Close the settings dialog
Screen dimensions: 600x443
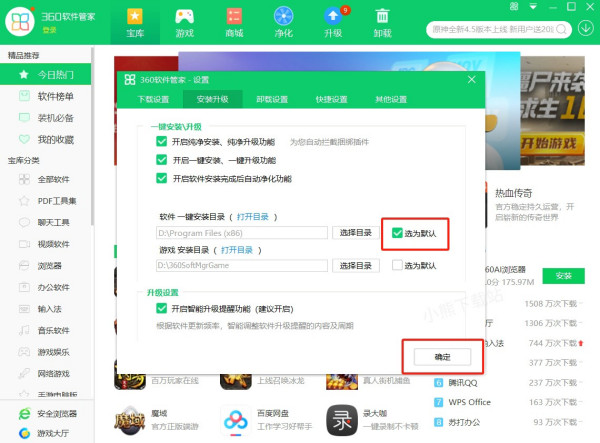click(x=471, y=79)
